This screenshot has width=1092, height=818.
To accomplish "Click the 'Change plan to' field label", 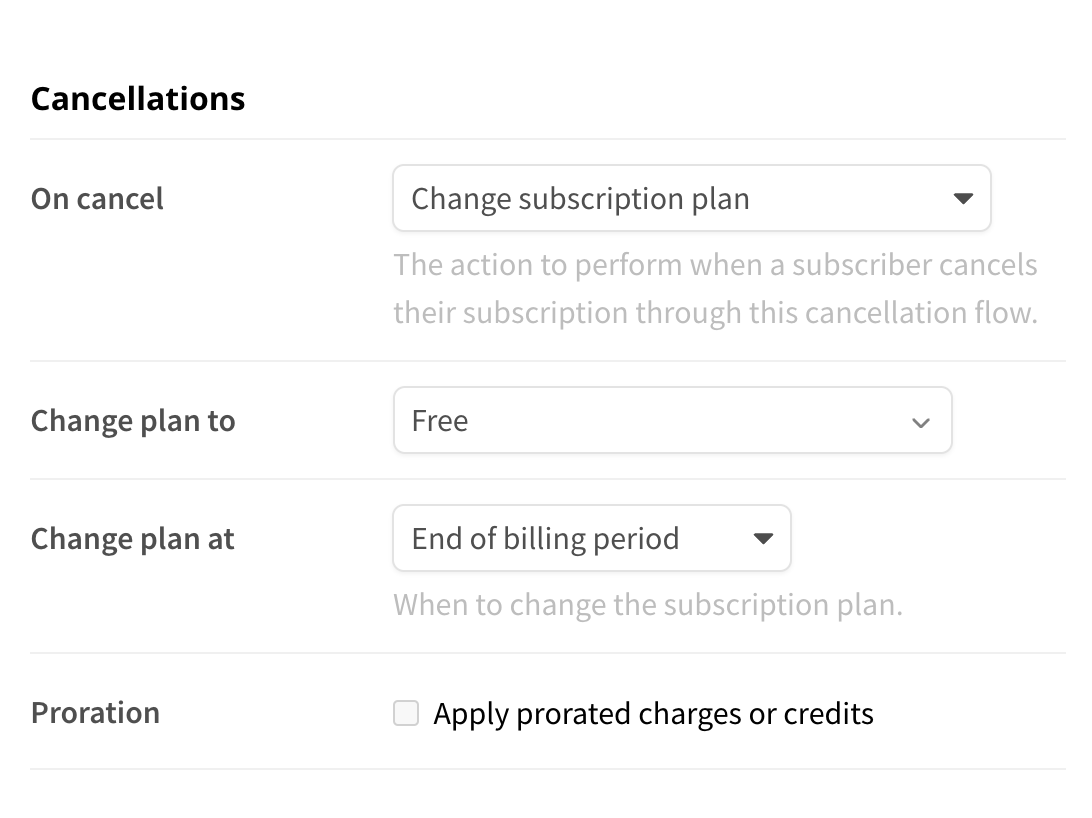I will (x=133, y=421).
